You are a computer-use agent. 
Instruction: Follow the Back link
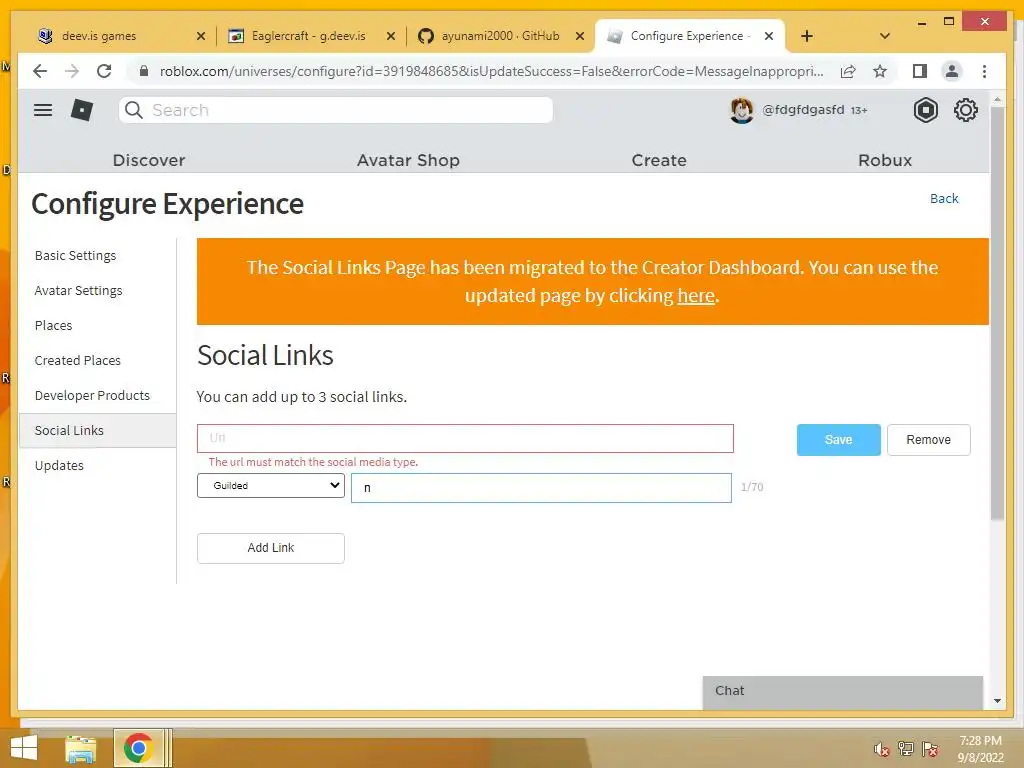(x=944, y=199)
